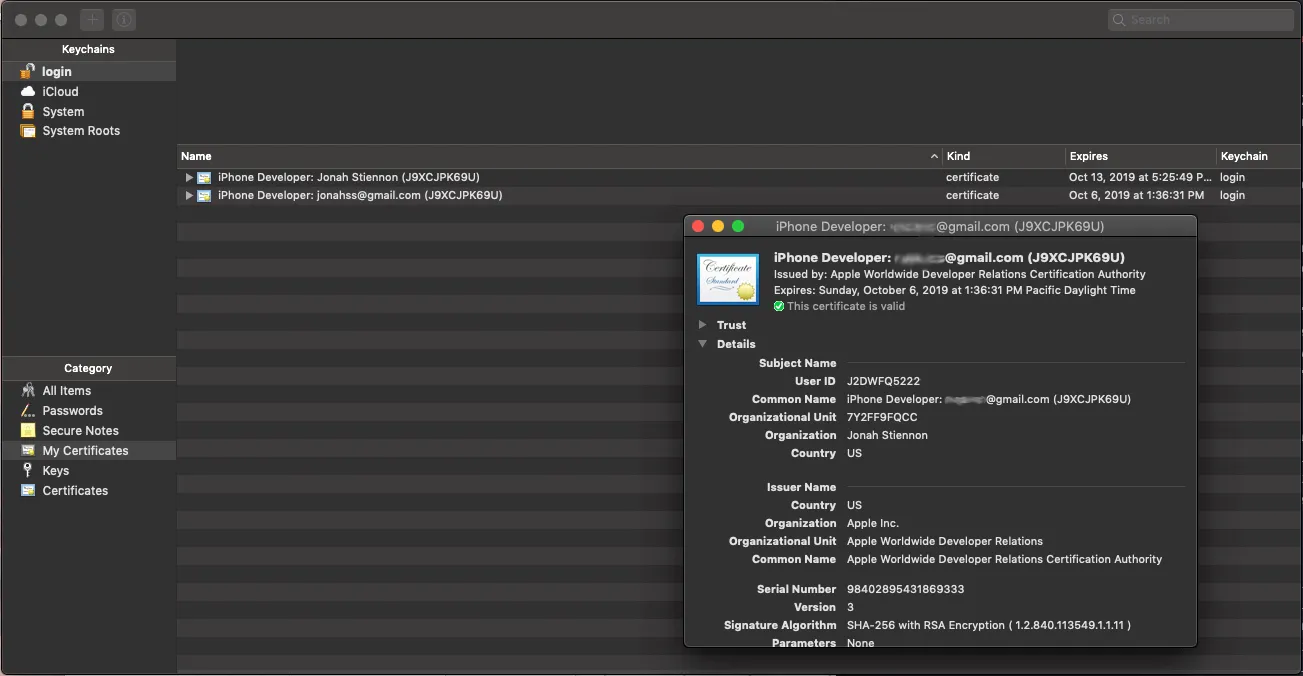Screen dimensions: 1303x676
Task: Click the Search field in toolbar
Action: (1201, 20)
